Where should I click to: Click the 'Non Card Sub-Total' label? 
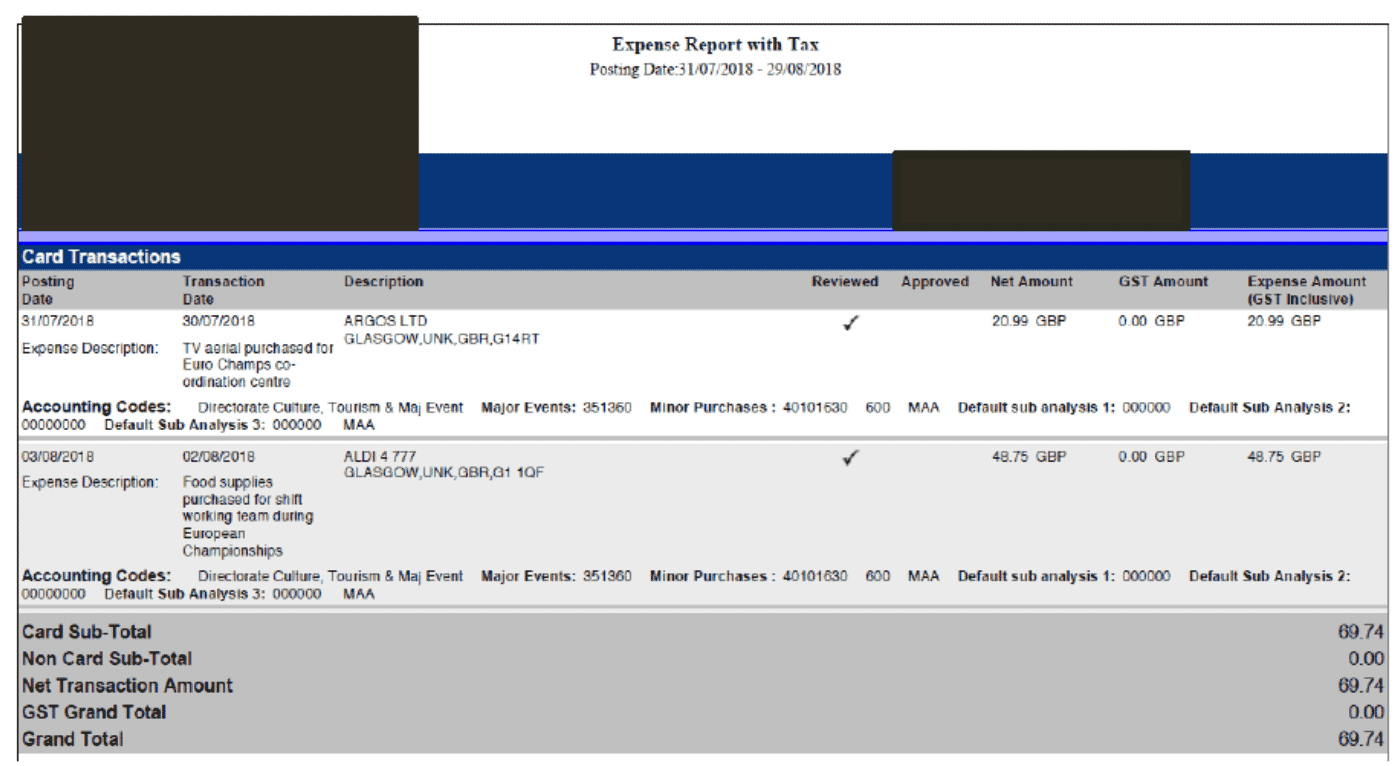[107, 659]
